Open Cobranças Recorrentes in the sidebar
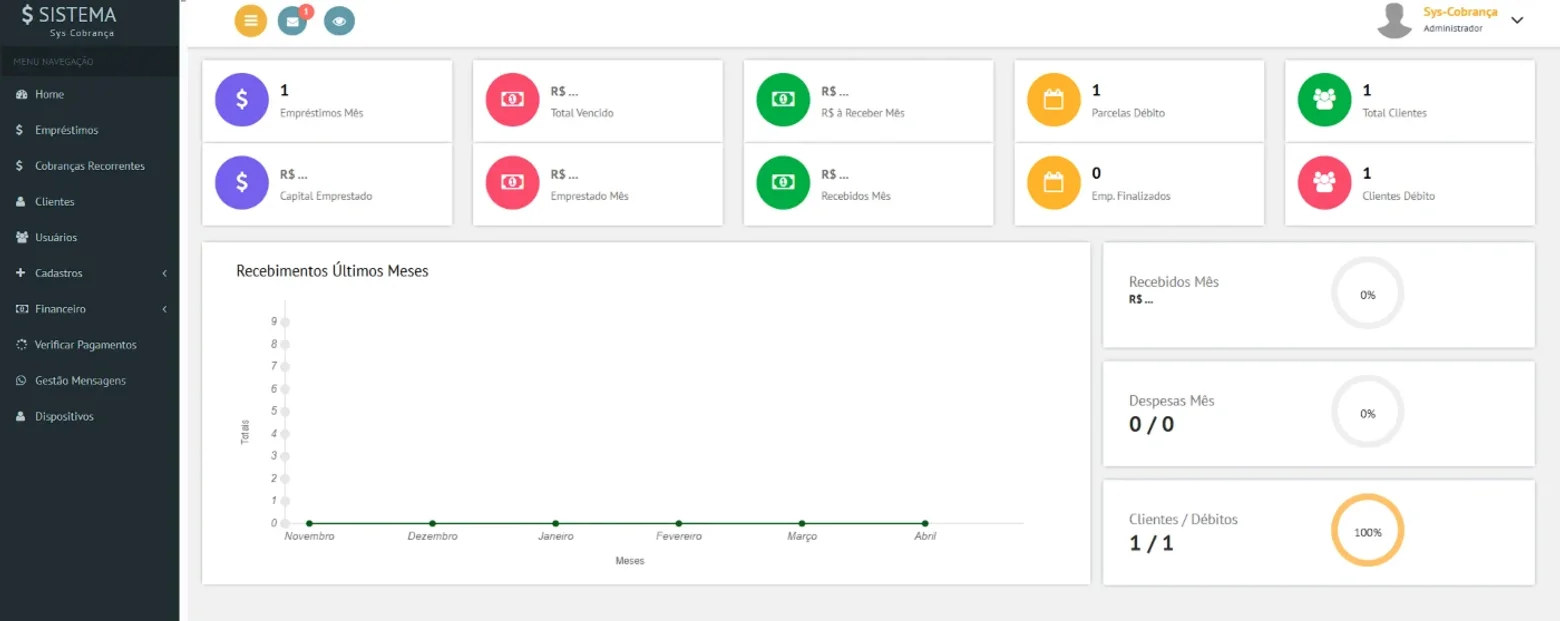The image size is (1560, 621). click(x=90, y=166)
